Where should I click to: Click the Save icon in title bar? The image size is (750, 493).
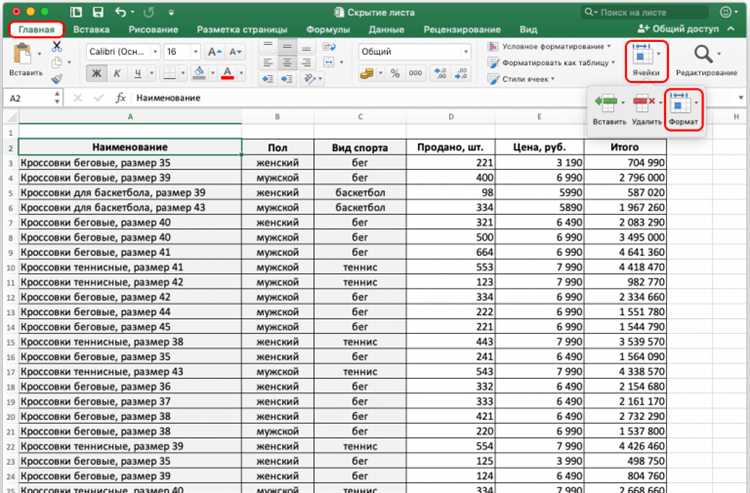pos(98,12)
